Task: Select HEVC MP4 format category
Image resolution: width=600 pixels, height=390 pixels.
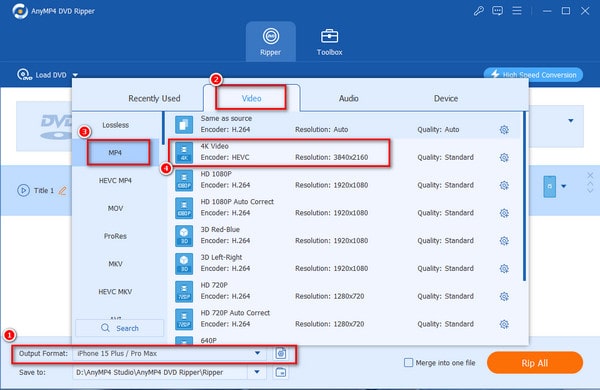Action: [x=116, y=180]
